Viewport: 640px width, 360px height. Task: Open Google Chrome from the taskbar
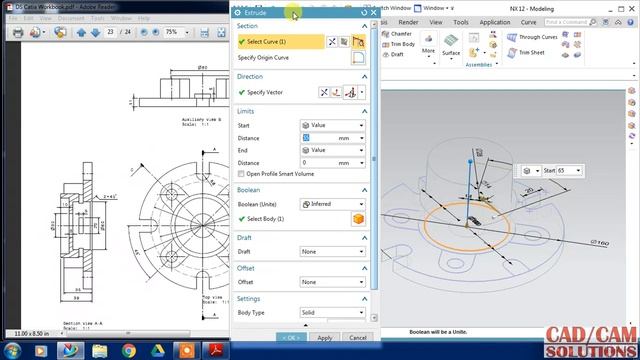(x=129, y=351)
